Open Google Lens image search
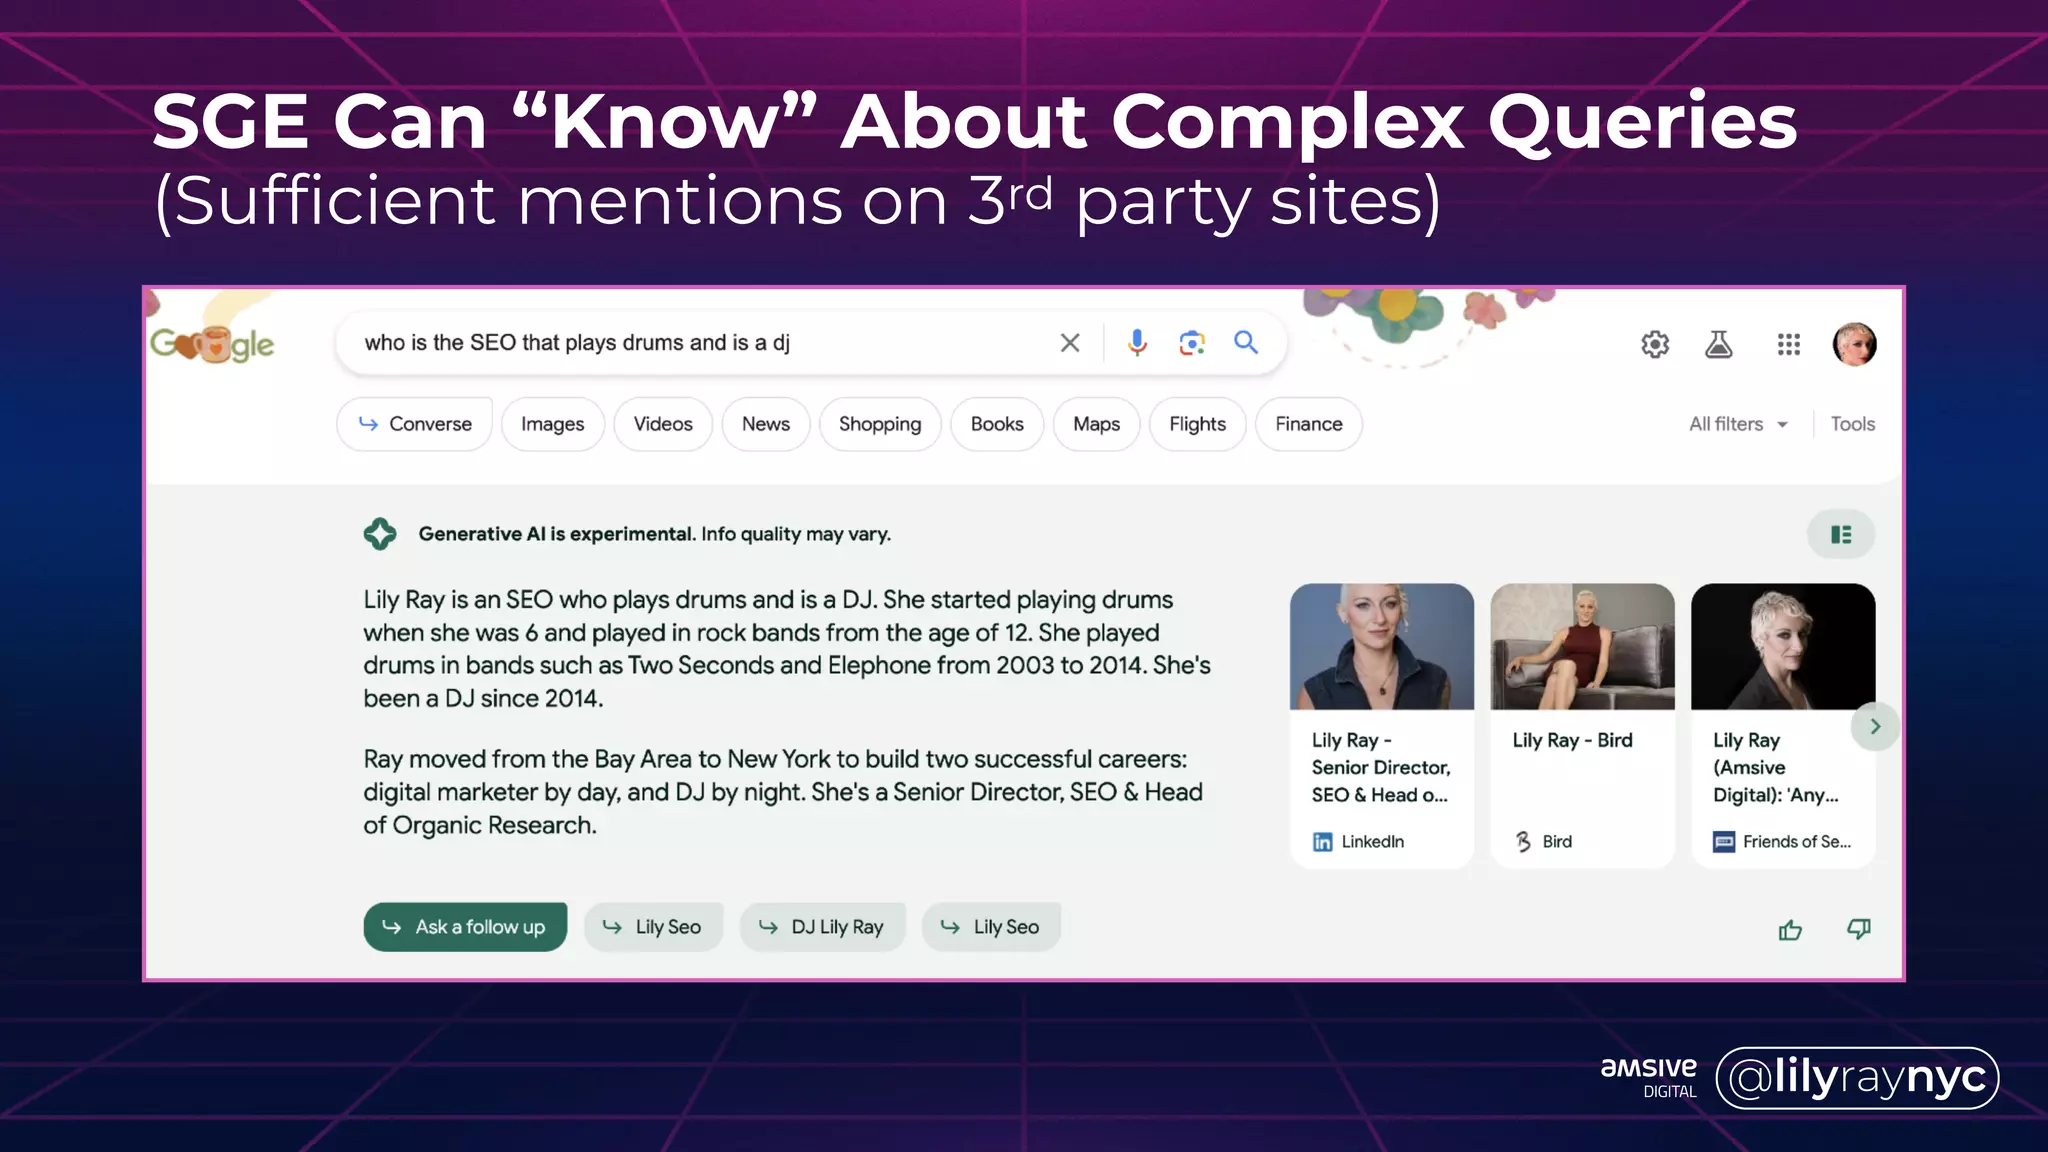Image resolution: width=2048 pixels, height=1152 pixels. point(1191,343)
